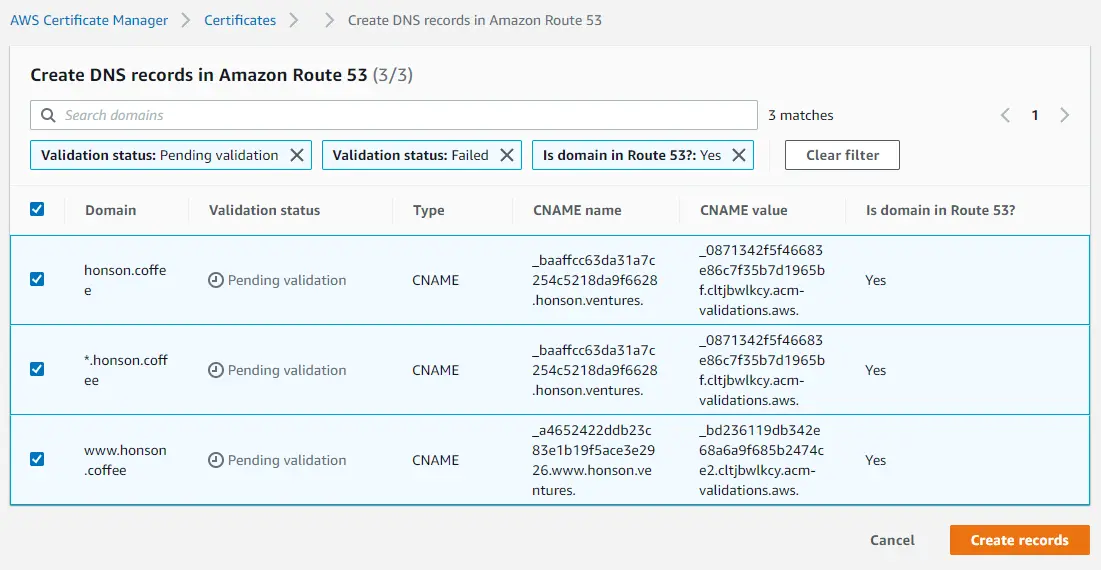Click Create DNS records in Amazon Route 53 breadcrumb

tap(475, 20)
